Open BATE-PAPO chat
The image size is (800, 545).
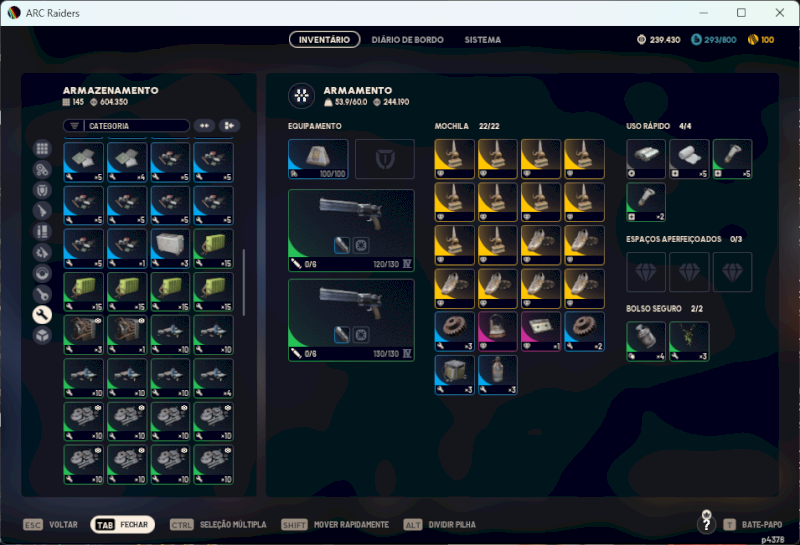[753, 525]
